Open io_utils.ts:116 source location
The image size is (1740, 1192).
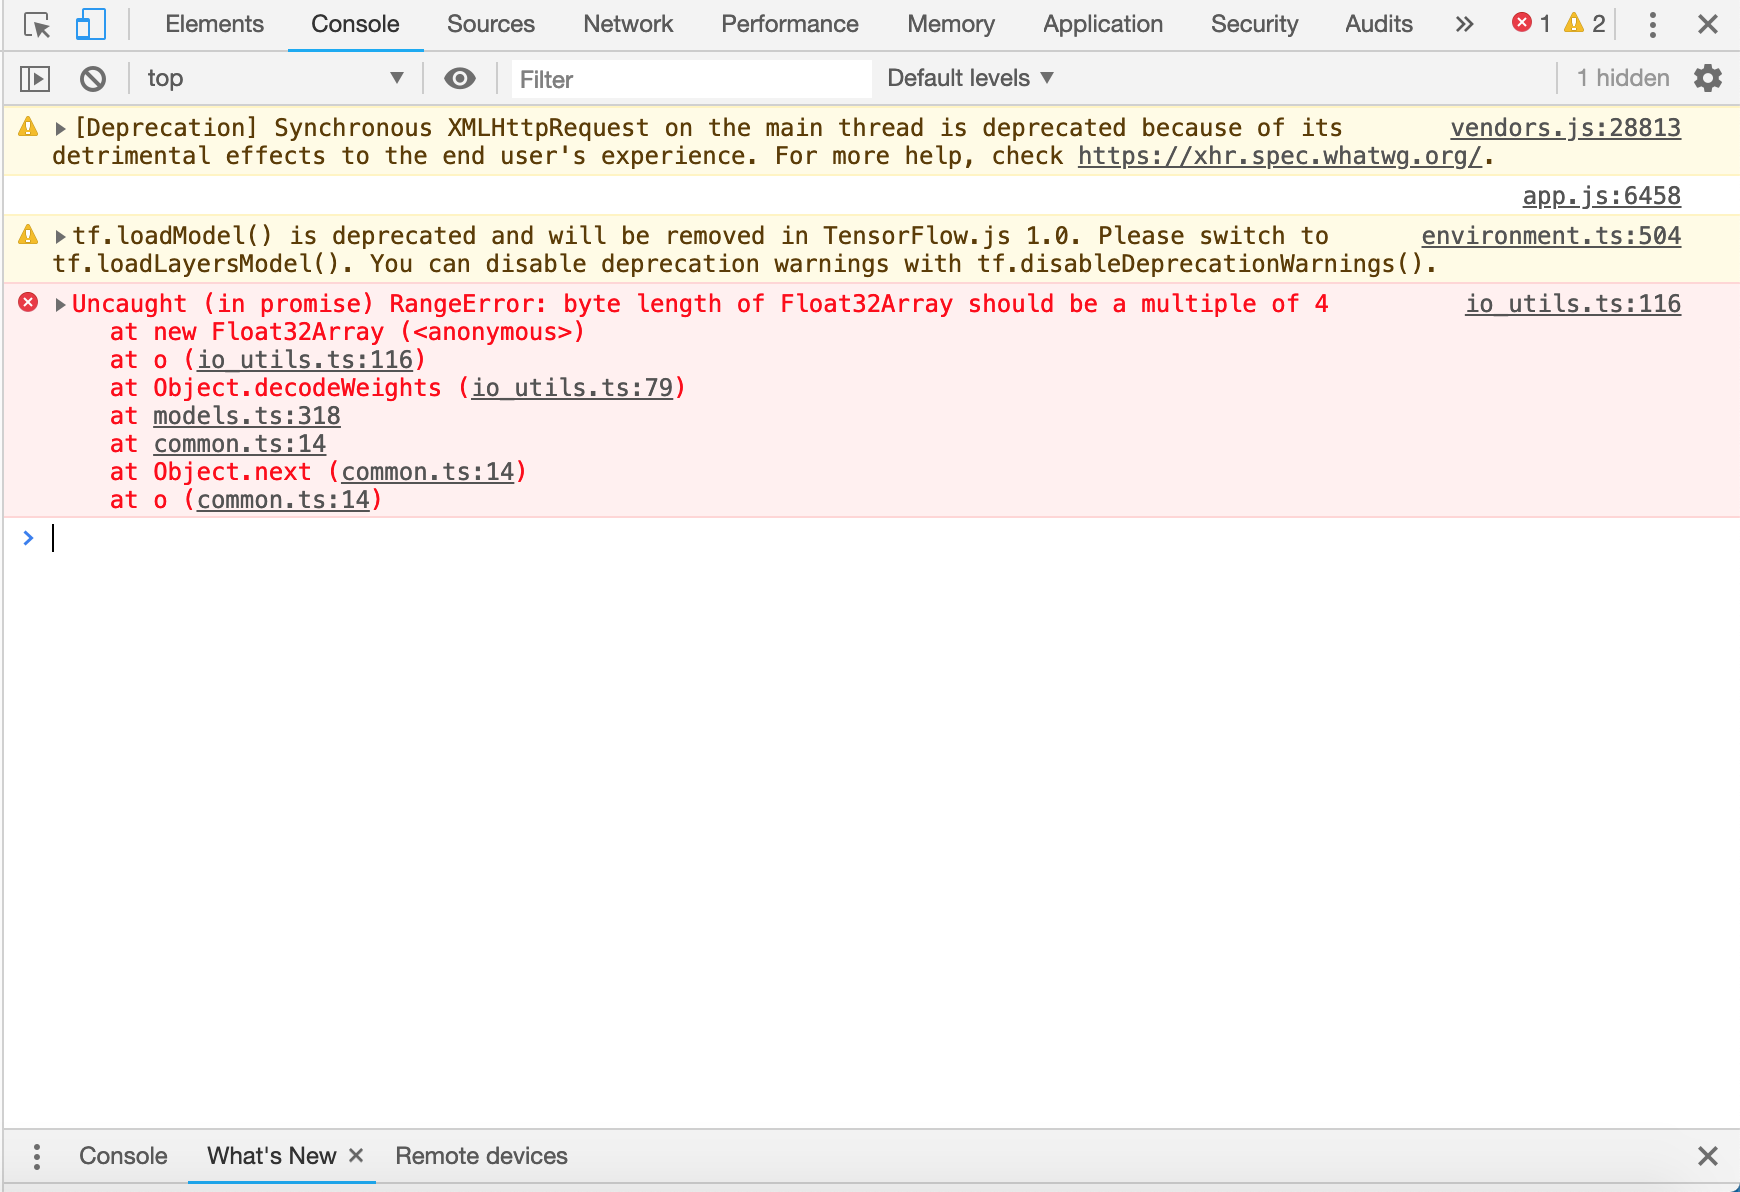click(x=1572, y=304)
